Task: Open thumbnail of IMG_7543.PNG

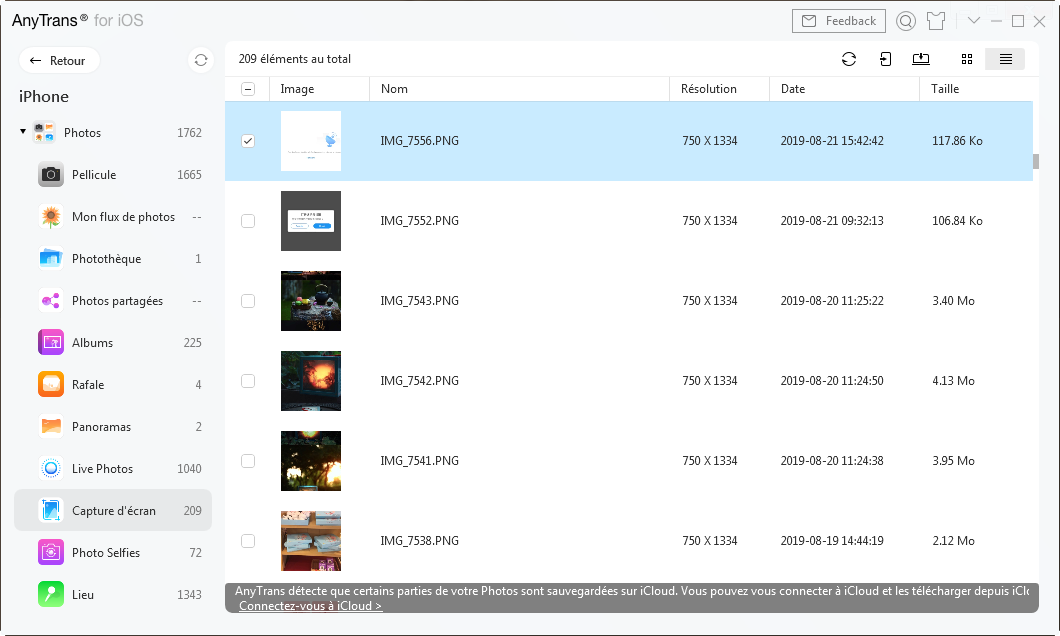Action: [x=311, y=301]
